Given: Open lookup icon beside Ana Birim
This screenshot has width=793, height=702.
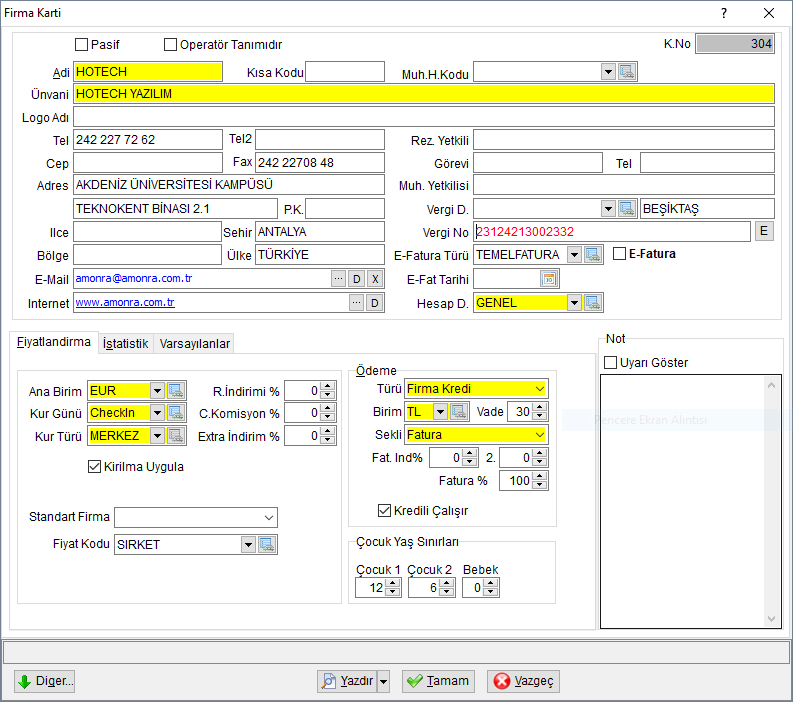Looking at the screenshot, I should click(x=175, y=390).
